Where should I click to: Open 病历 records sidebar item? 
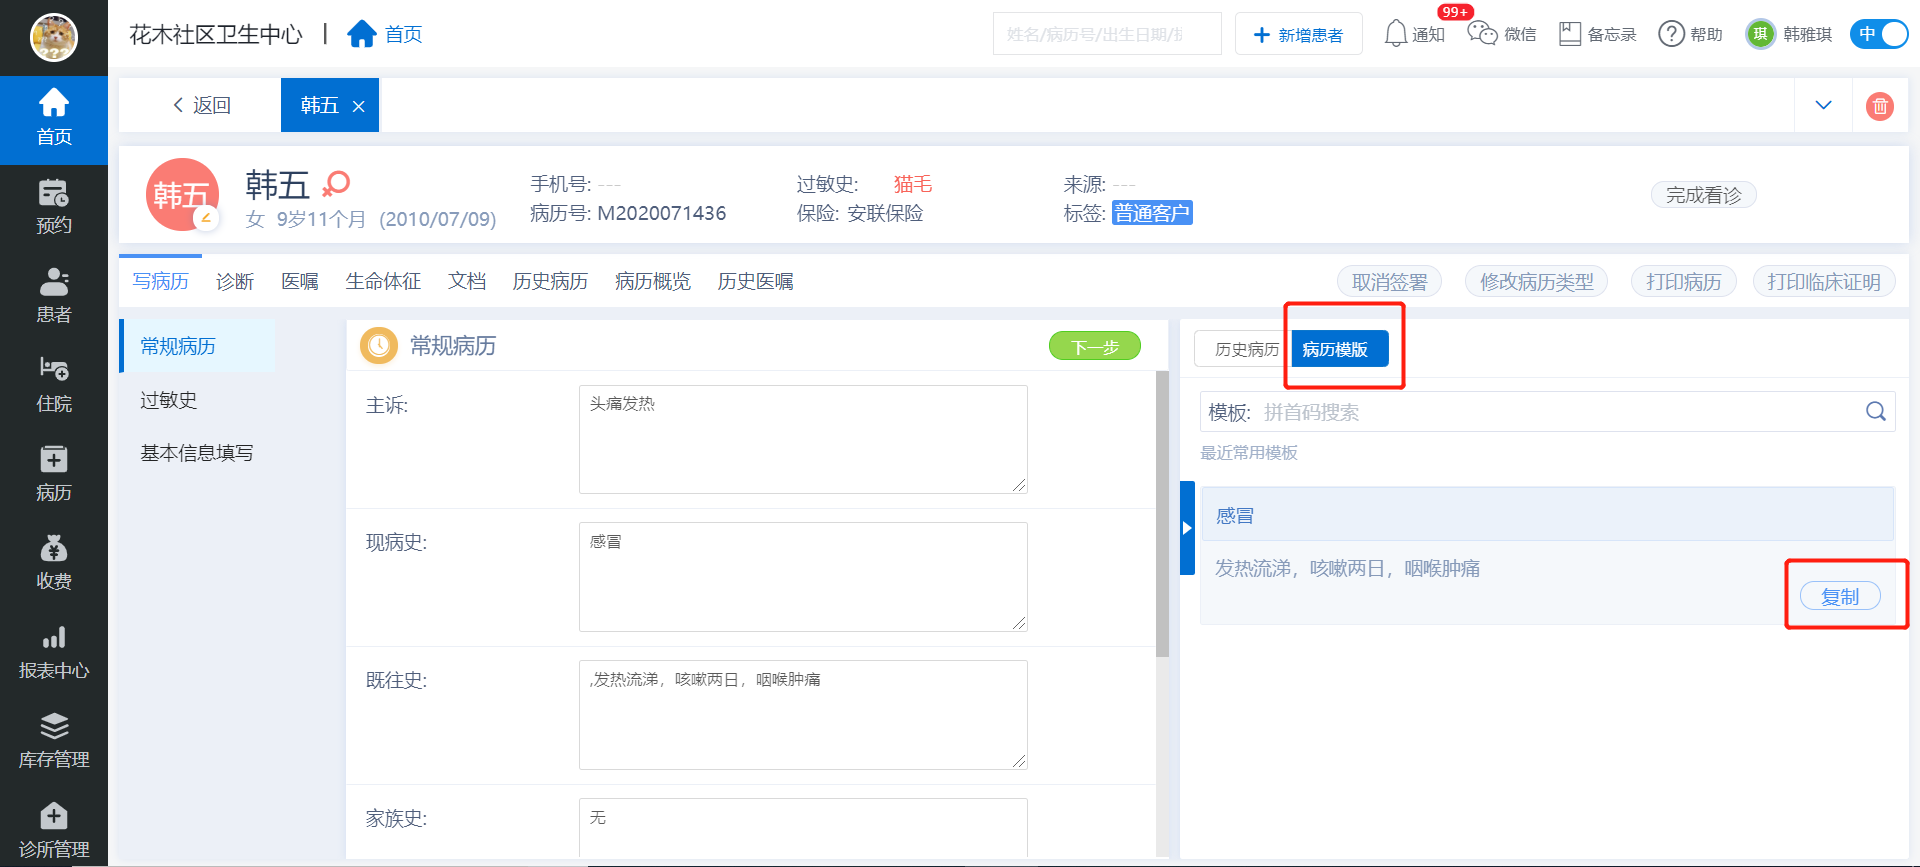coord(54,475)
